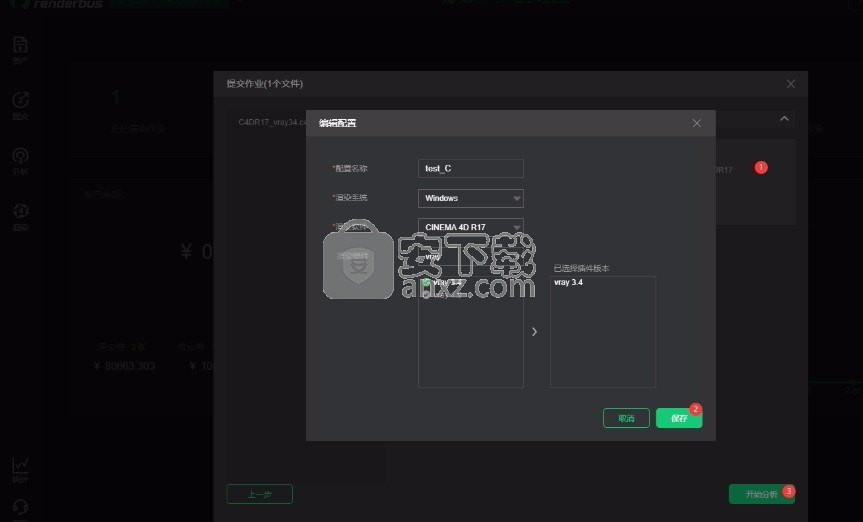The image size is (863, 522).
Task: Open the 统计 statistics section in the sidebar
Action: 20,470
